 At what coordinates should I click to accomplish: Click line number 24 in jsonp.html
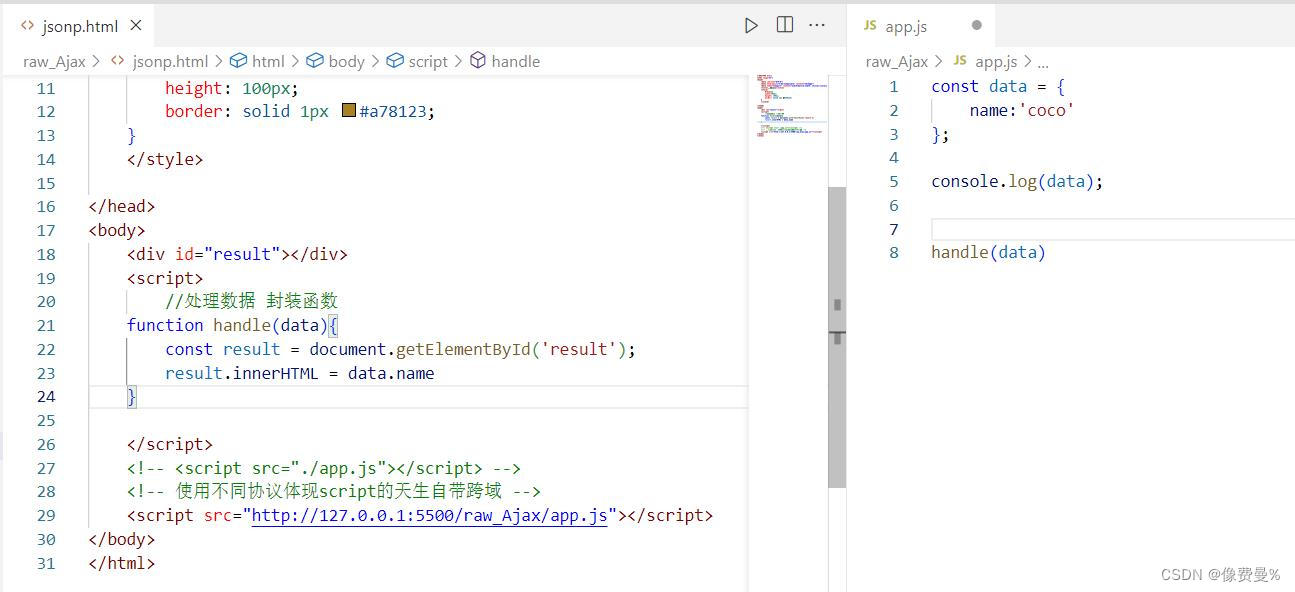click(46, 397)
